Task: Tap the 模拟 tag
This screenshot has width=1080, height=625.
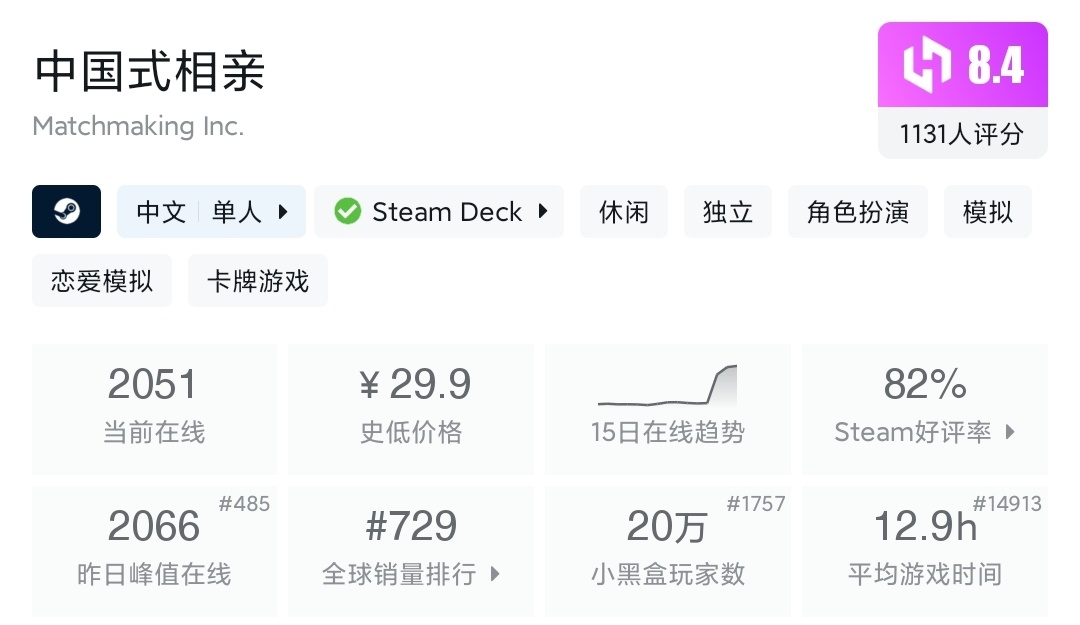Action: click(x=988, y=212)
